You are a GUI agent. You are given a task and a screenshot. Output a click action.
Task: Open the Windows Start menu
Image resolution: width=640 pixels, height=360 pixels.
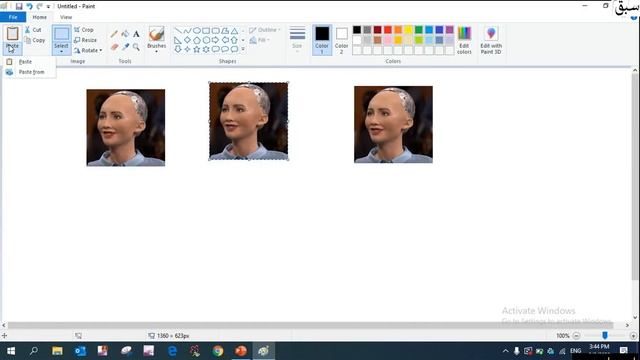pos(11,351)
